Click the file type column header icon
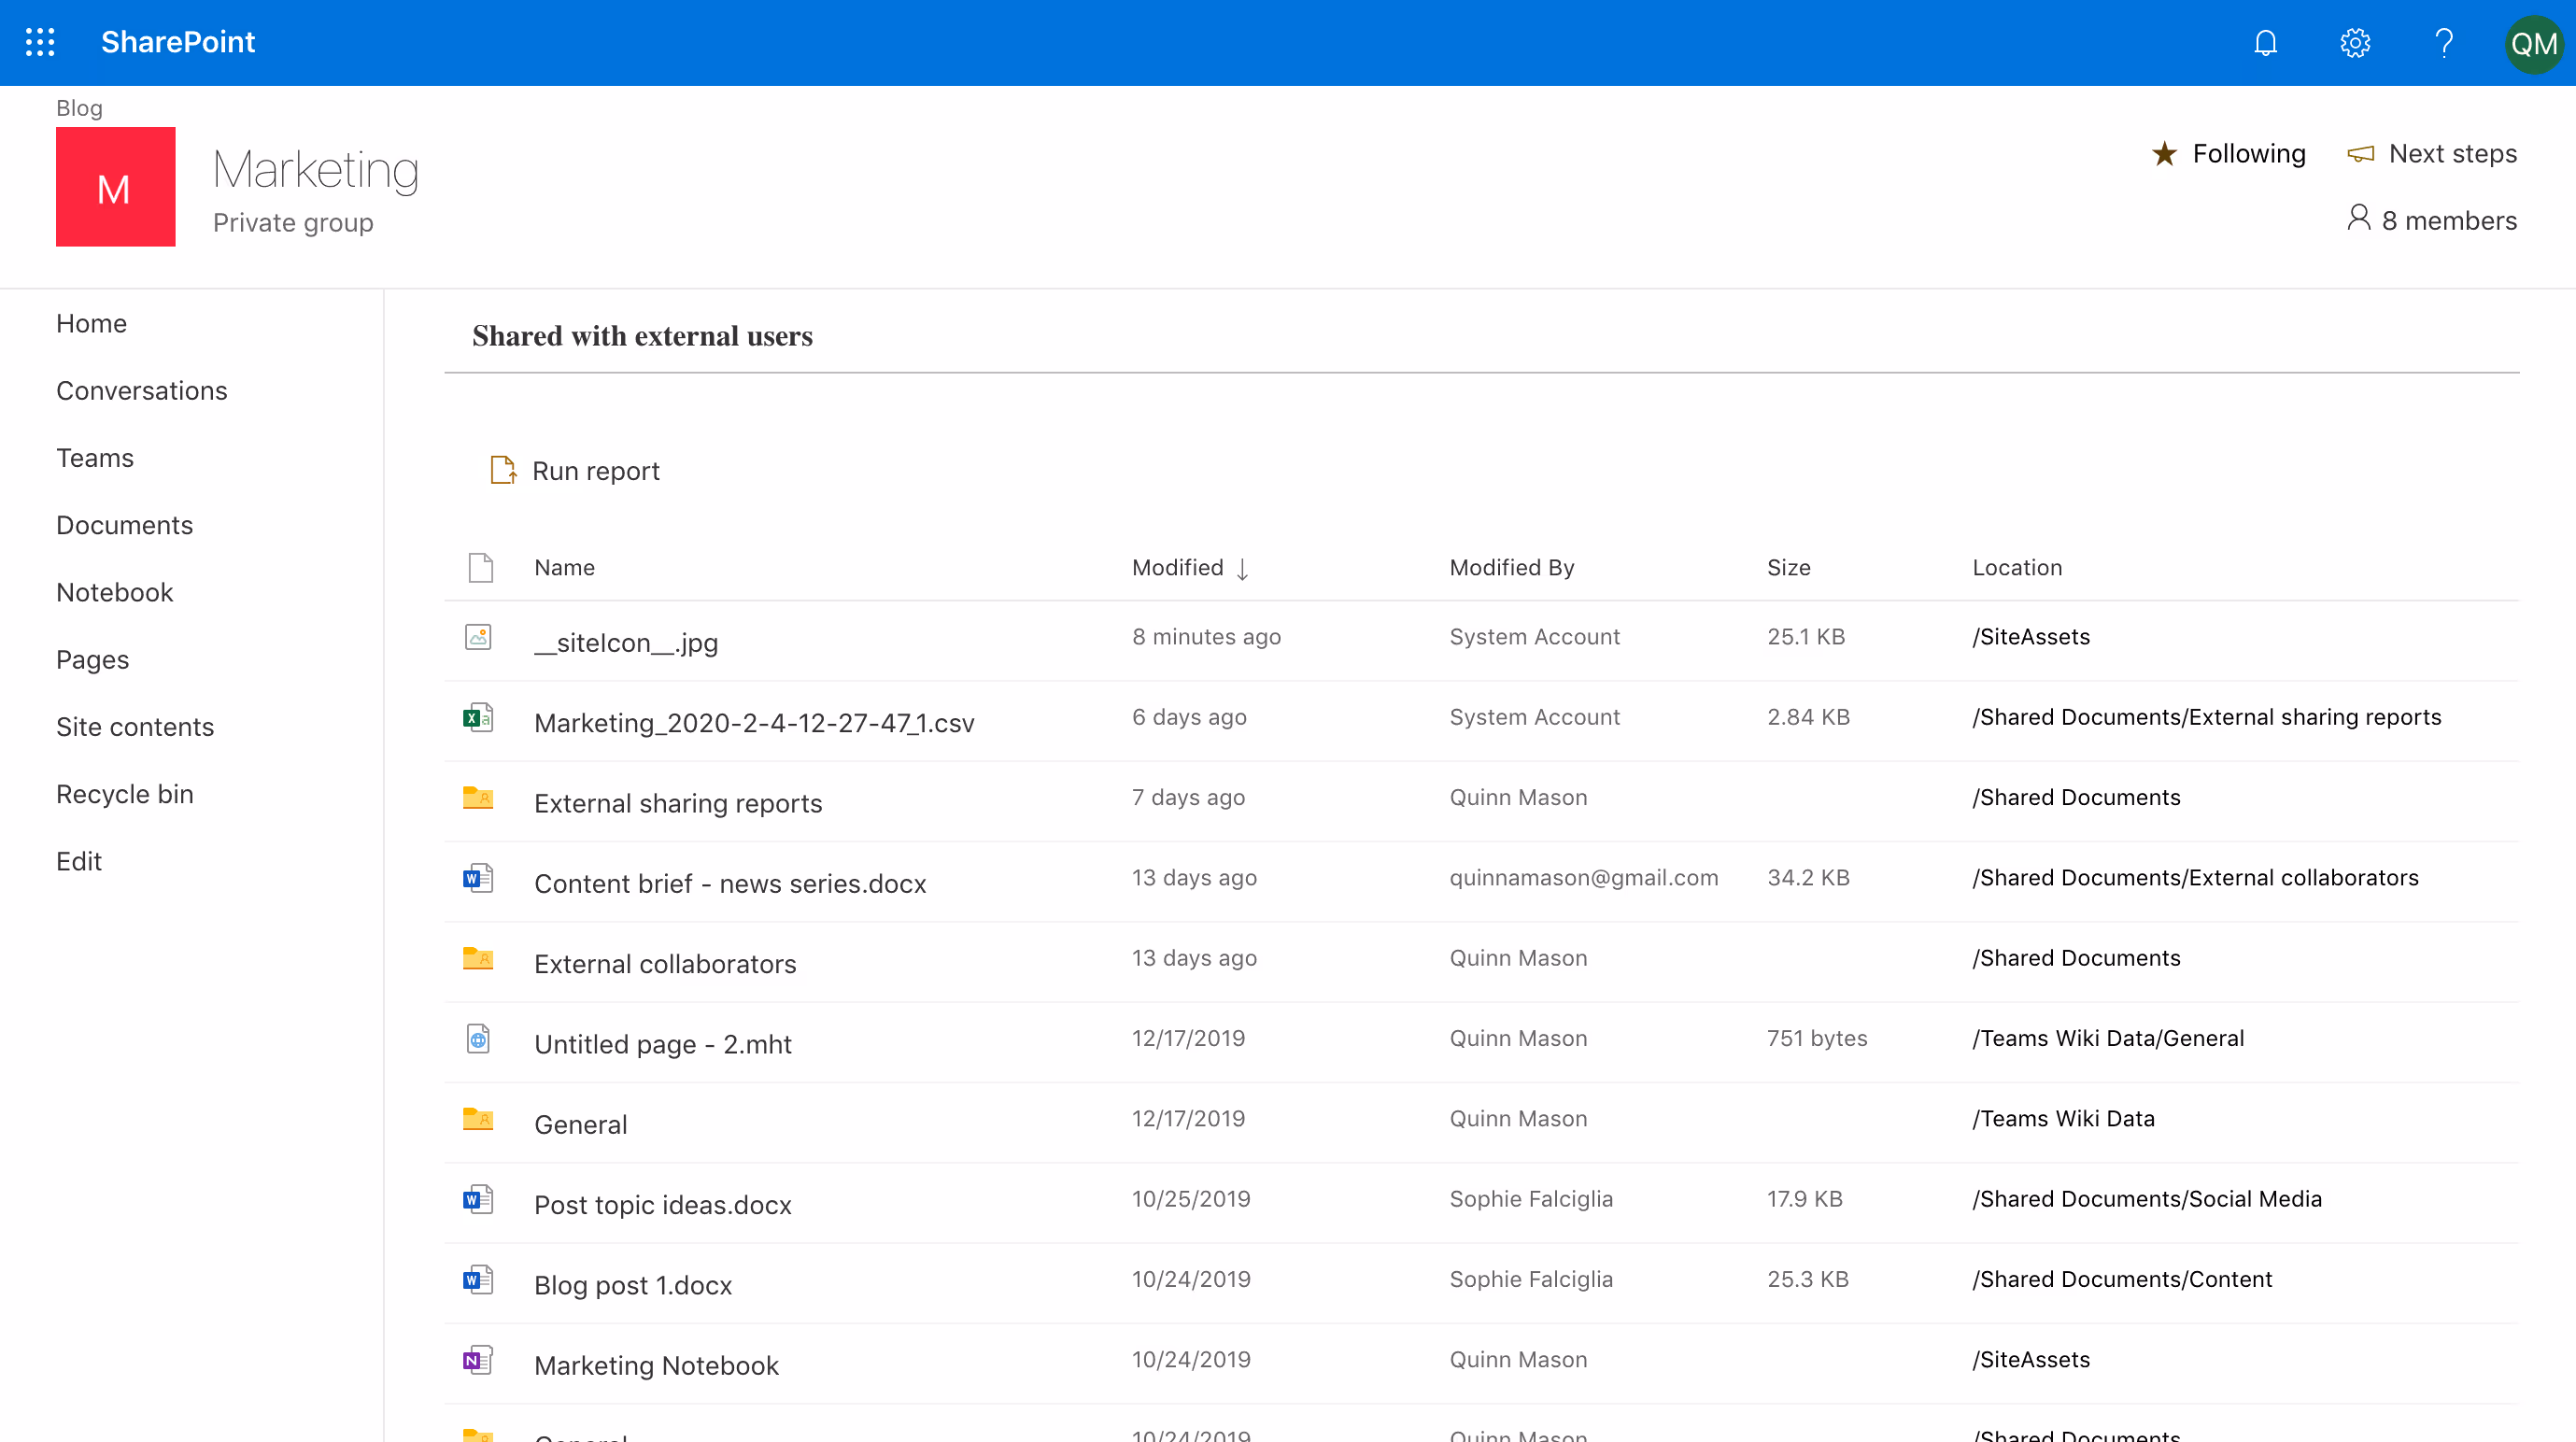Viewport: 2576px width, 1442px height. point(480,568)
